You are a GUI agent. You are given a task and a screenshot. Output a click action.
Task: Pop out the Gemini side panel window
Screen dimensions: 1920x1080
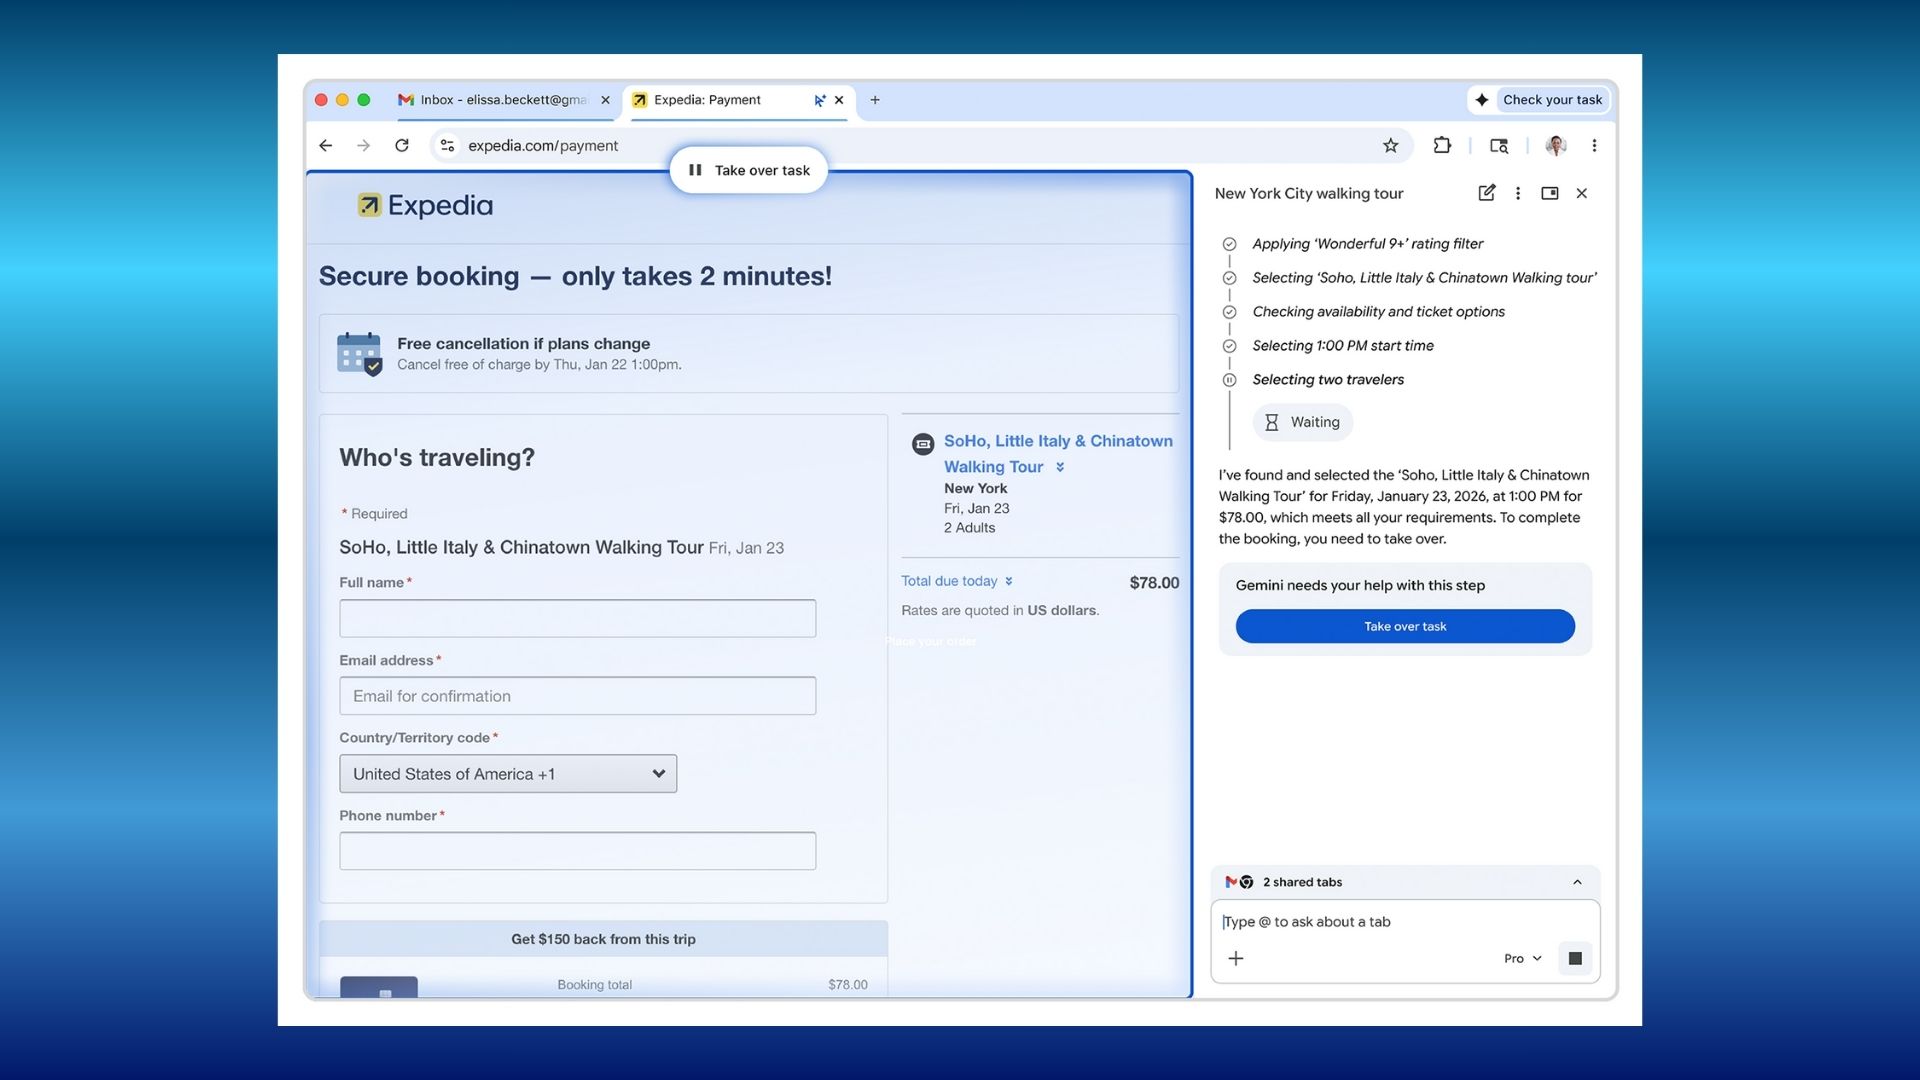click(1550, 193)
